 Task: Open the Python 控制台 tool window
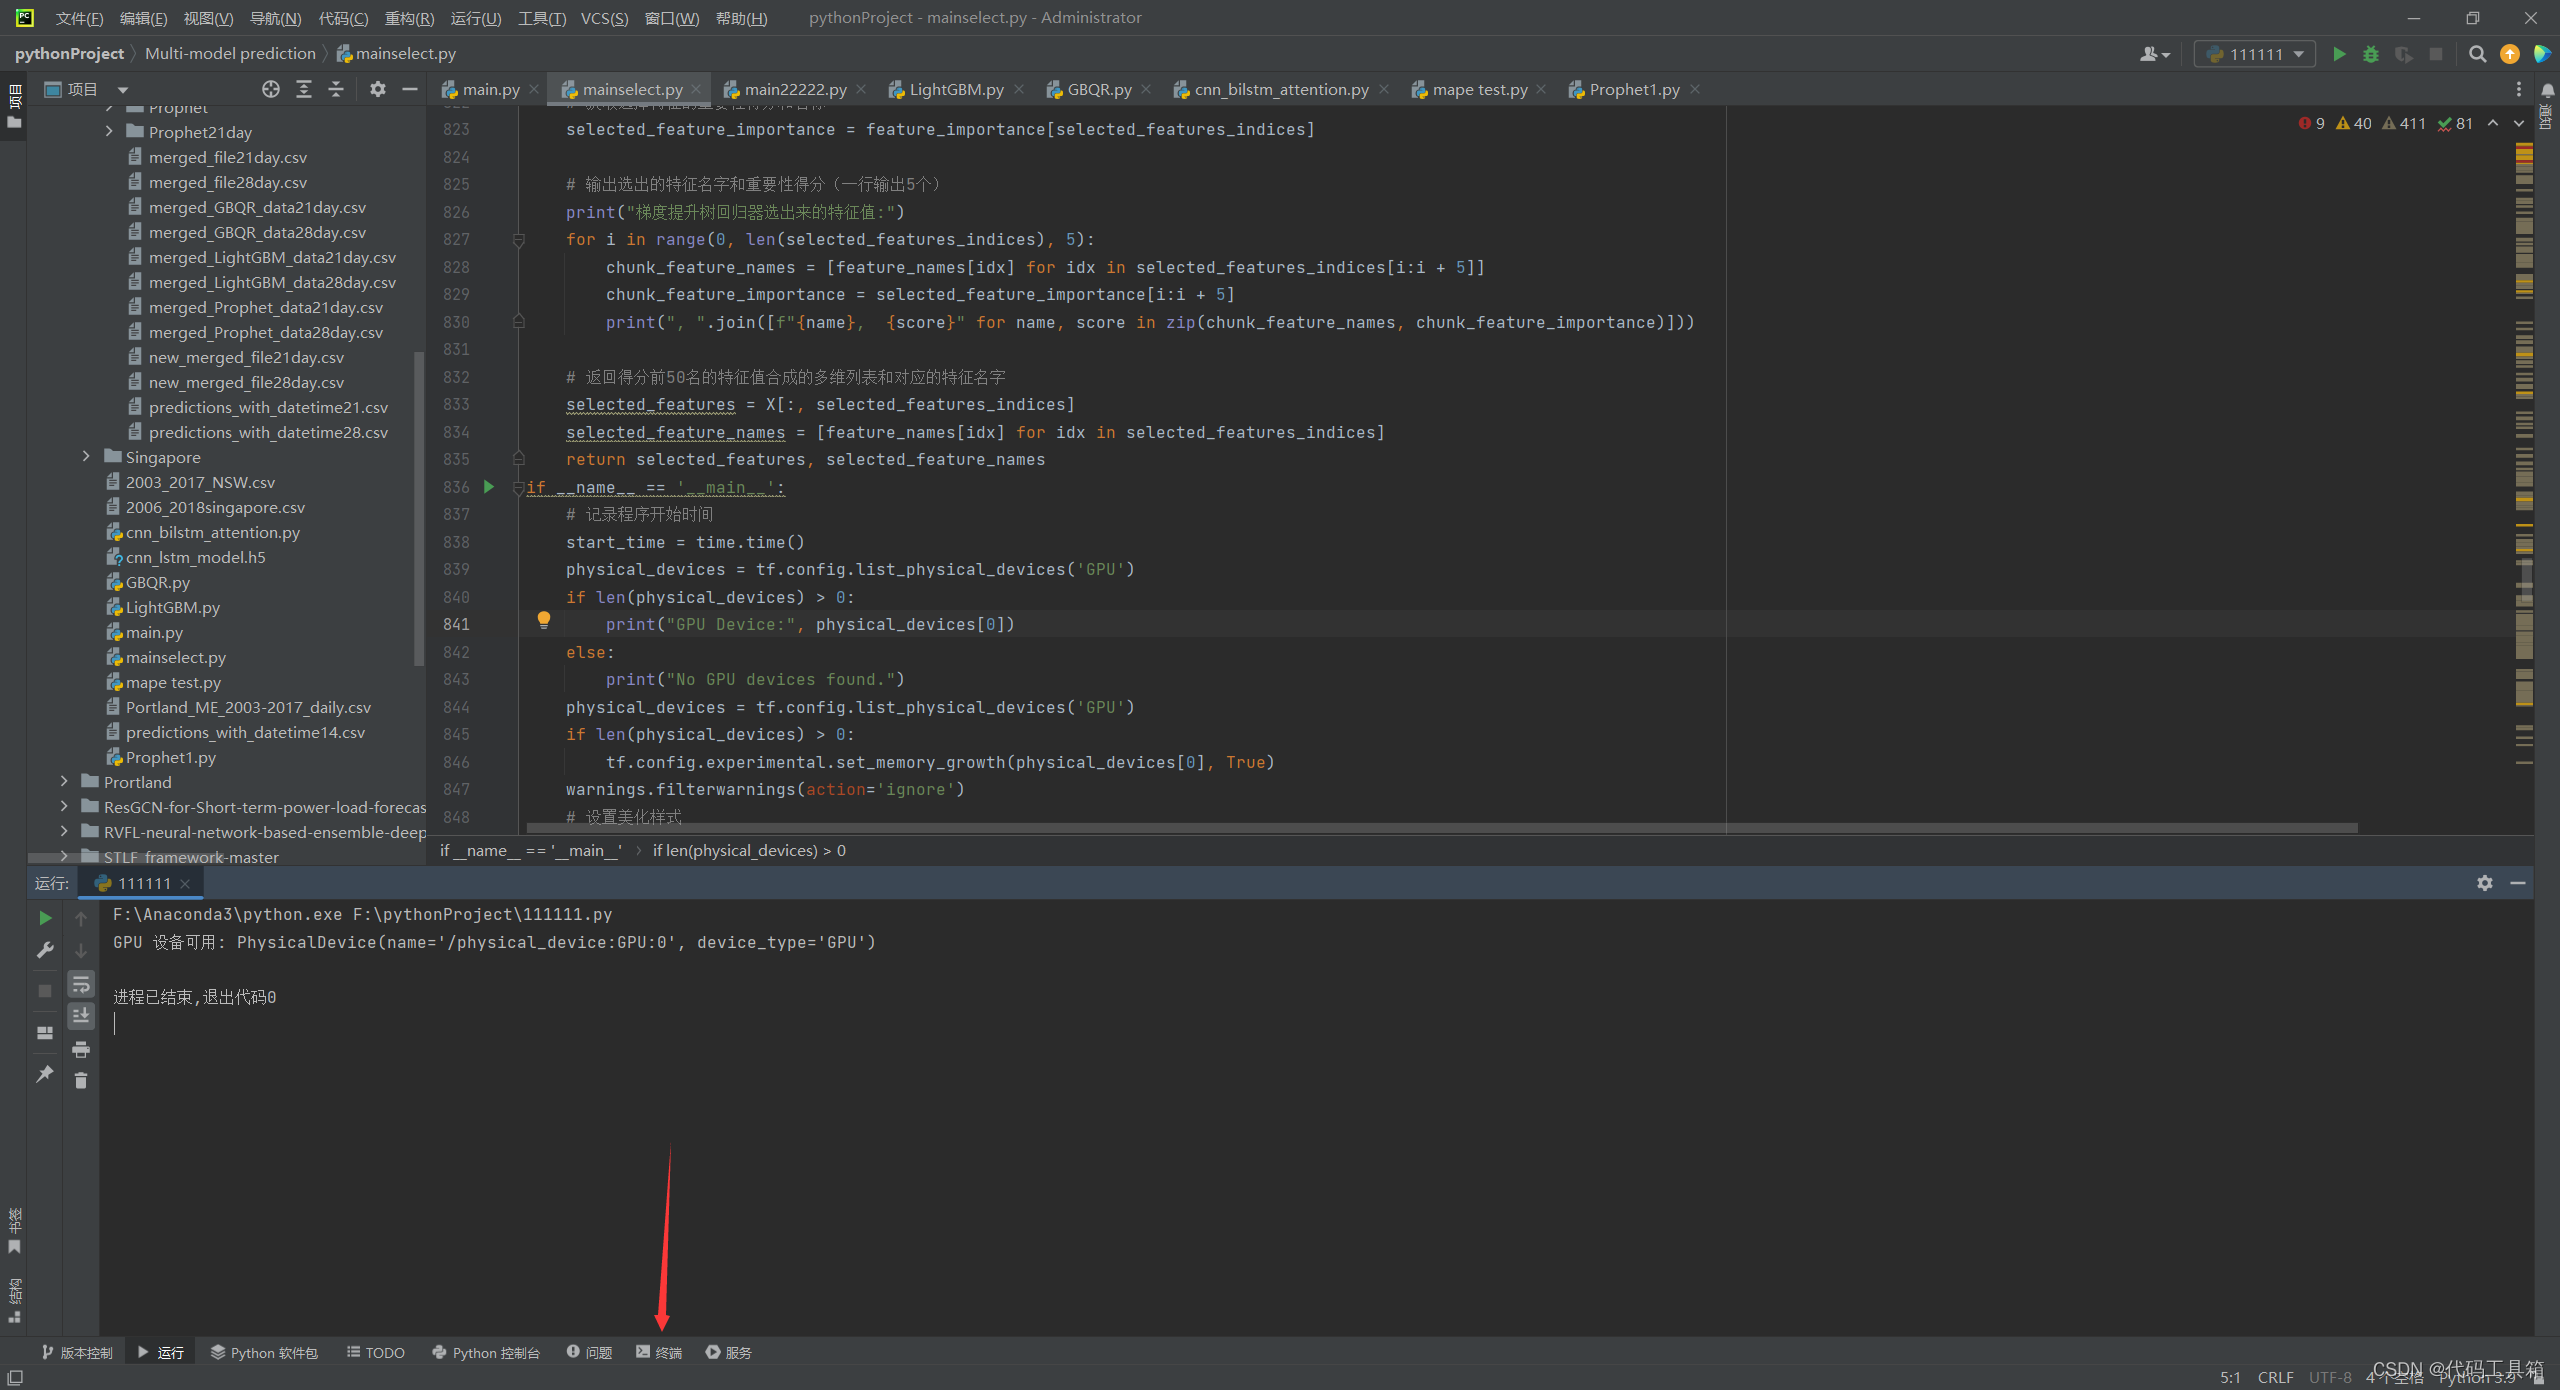(486, 1352)
